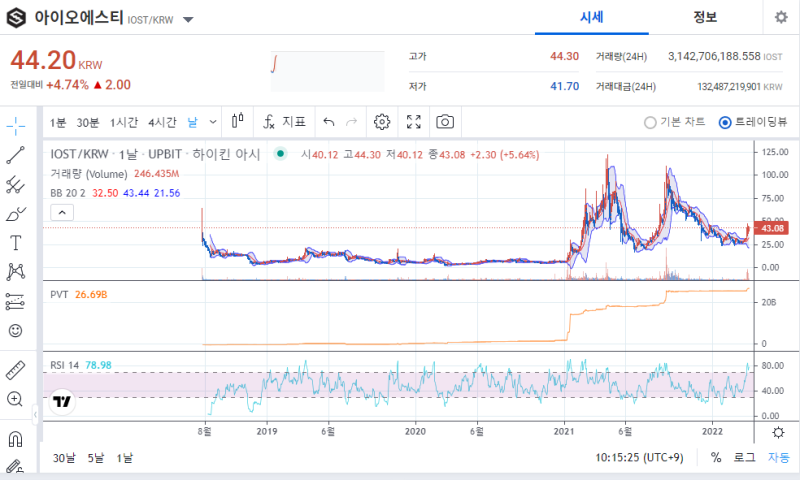Open page settings gear at top right
This screenshot has width=800, height=480.
coord(781,17)
